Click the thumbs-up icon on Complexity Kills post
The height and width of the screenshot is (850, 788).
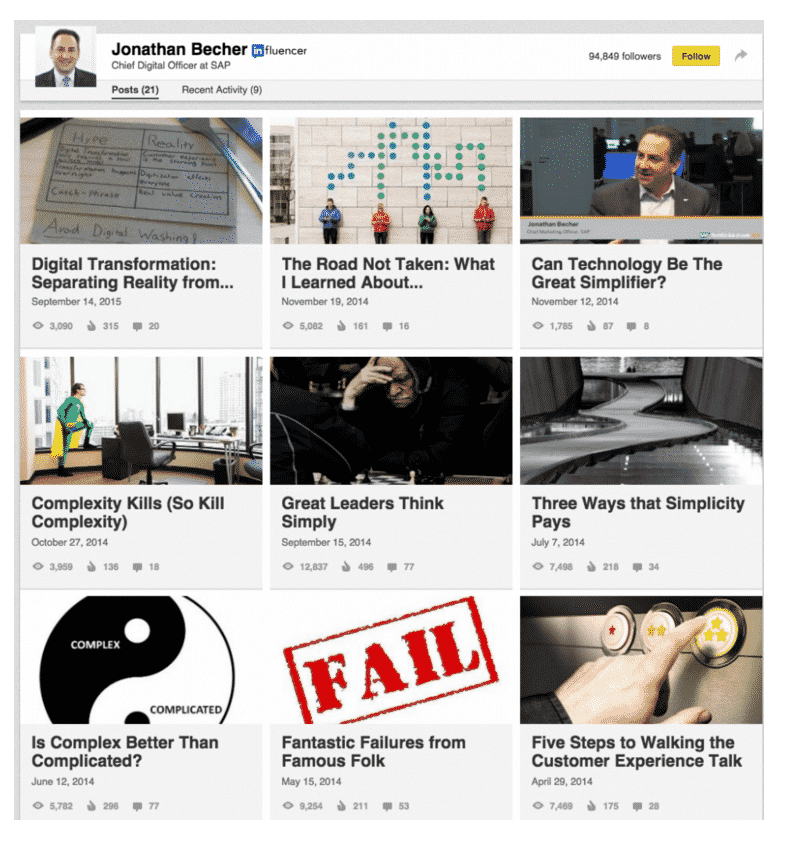point(92,566)
